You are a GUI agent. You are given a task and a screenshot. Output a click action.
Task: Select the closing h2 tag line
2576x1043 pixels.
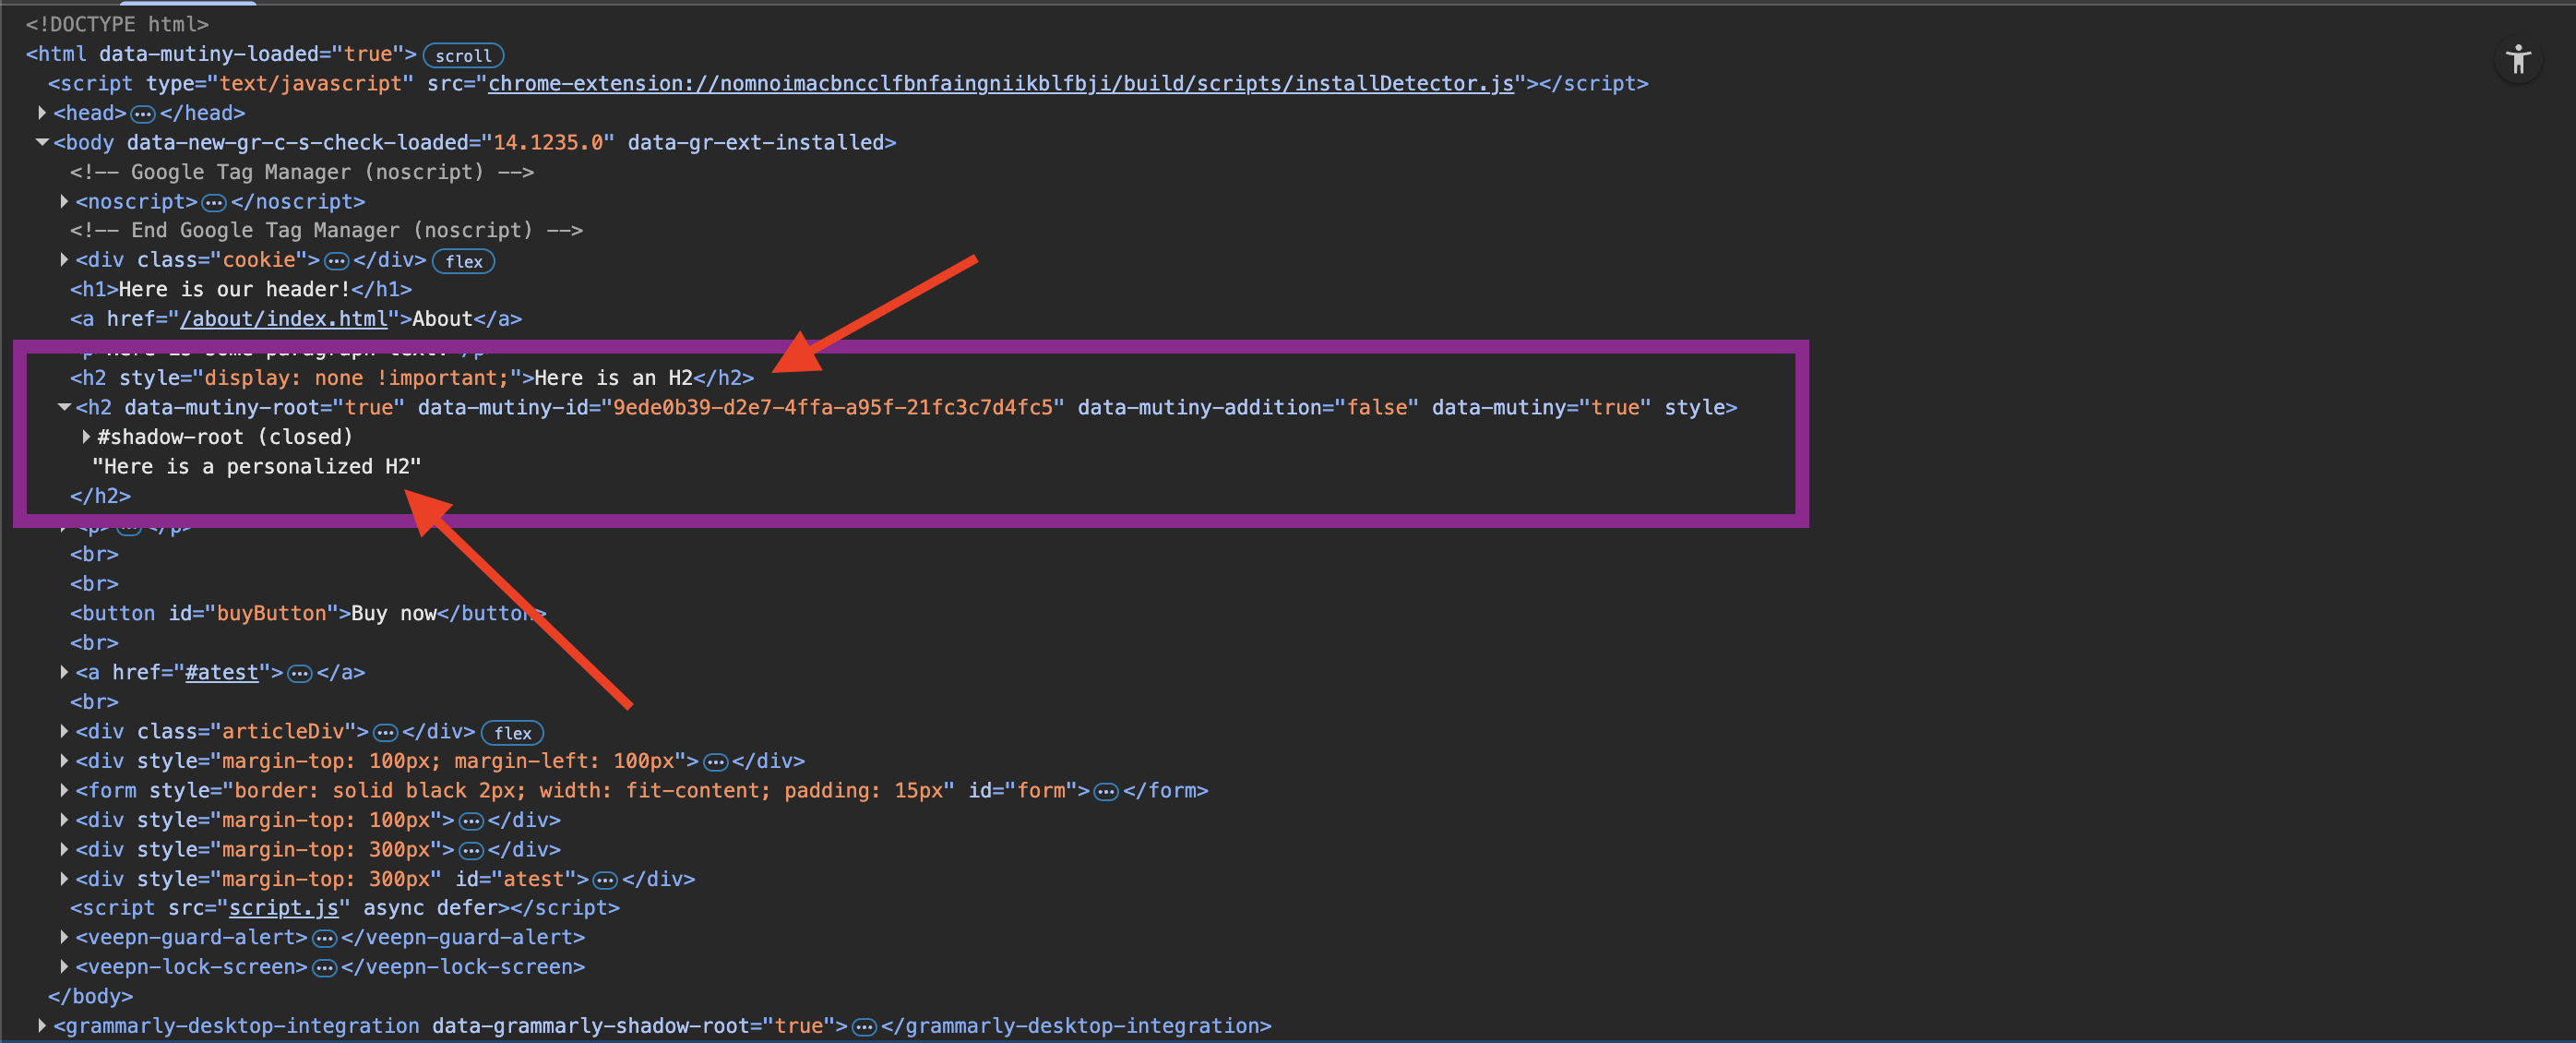click(x=100, y=496)
